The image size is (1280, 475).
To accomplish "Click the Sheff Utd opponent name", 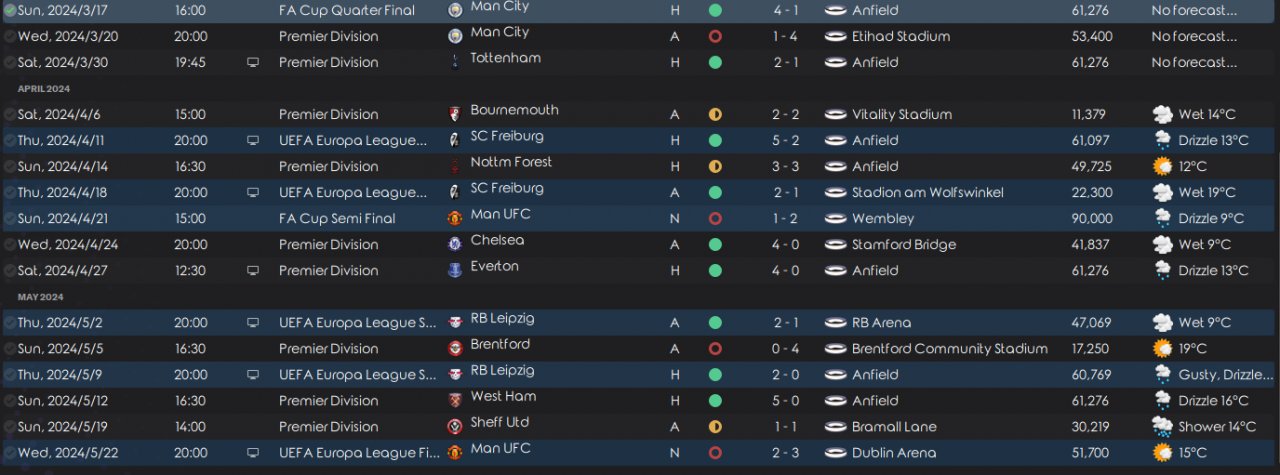I will click(500, 422).
